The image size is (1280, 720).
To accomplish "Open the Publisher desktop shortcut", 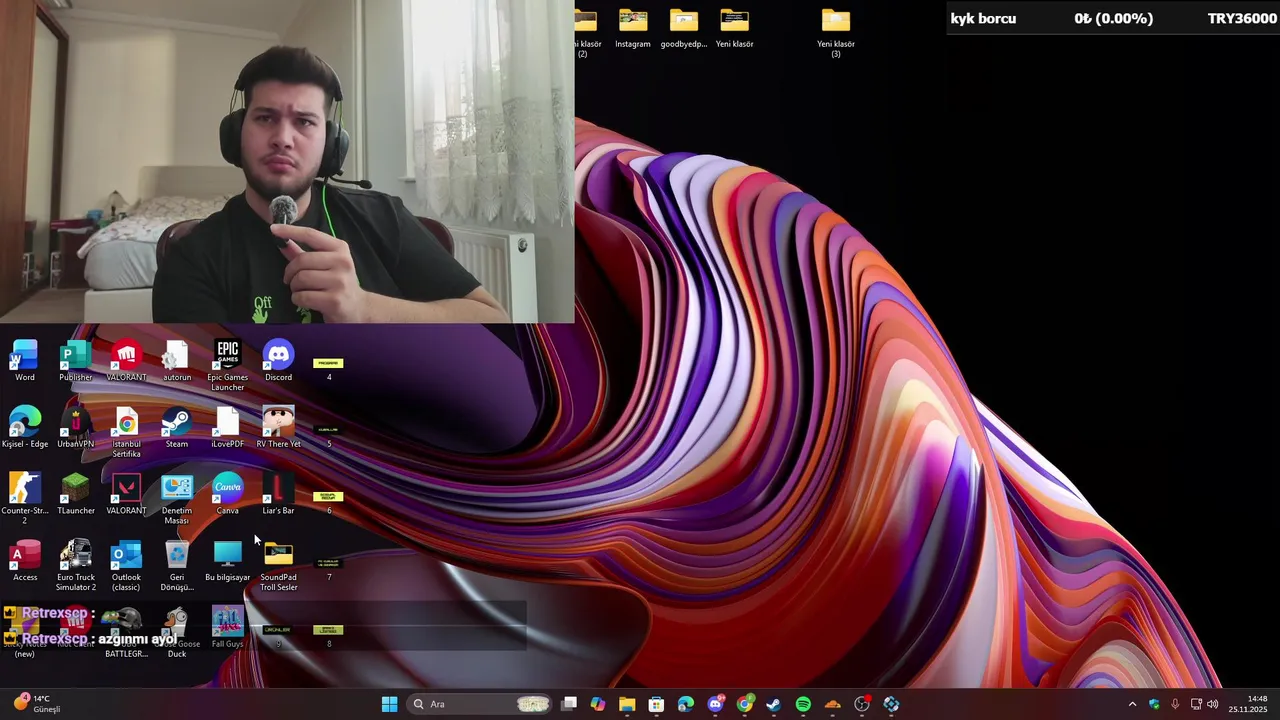I will (75, 360).
